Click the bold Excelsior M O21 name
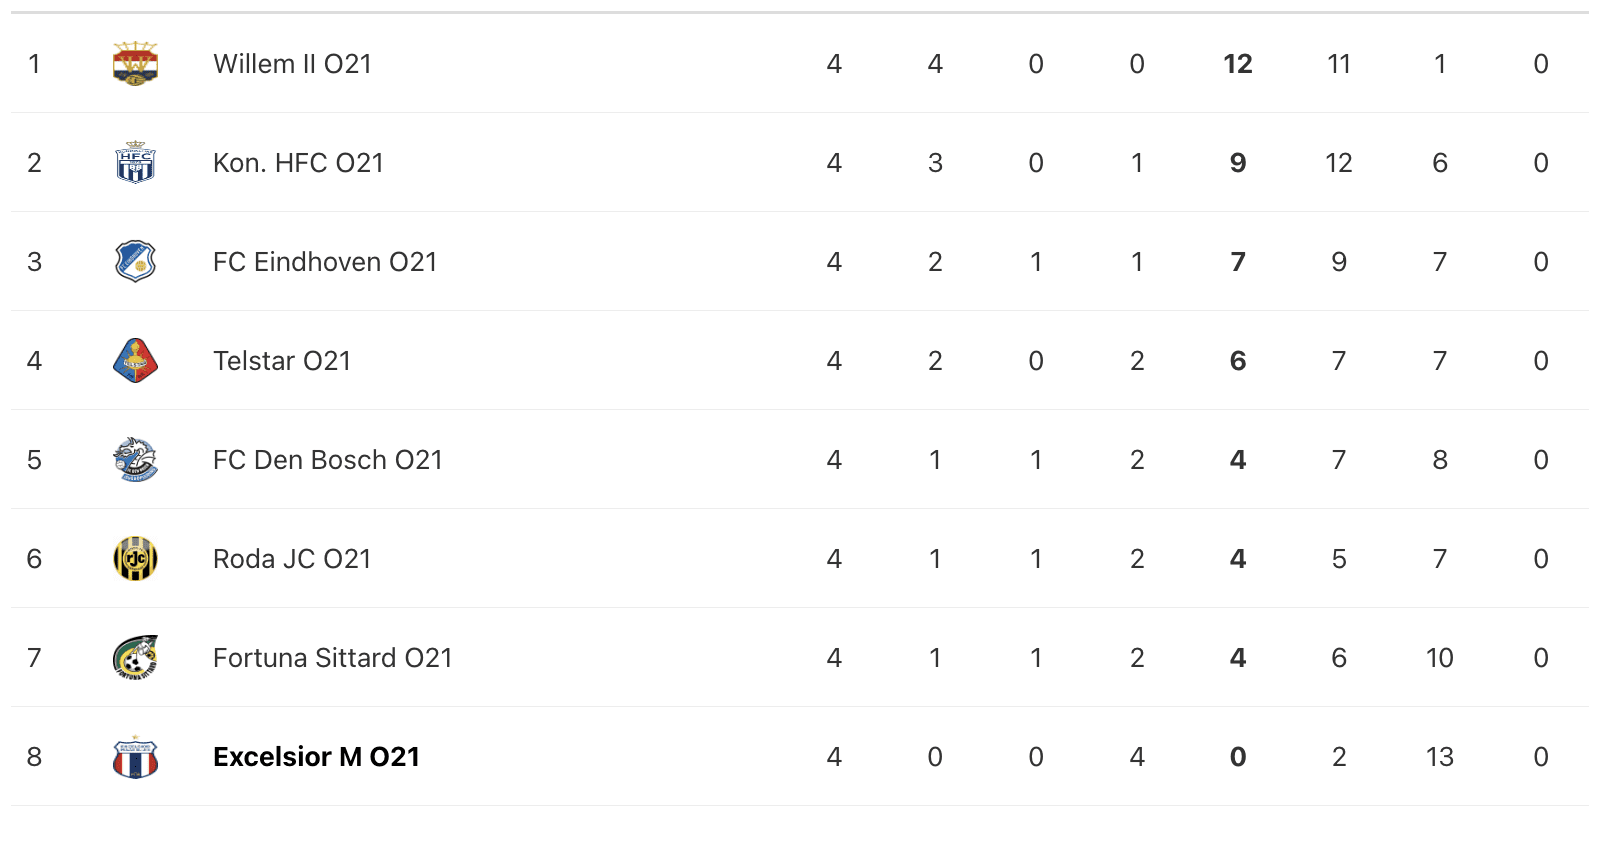1604x866 pixels. [x=316, y=757]
